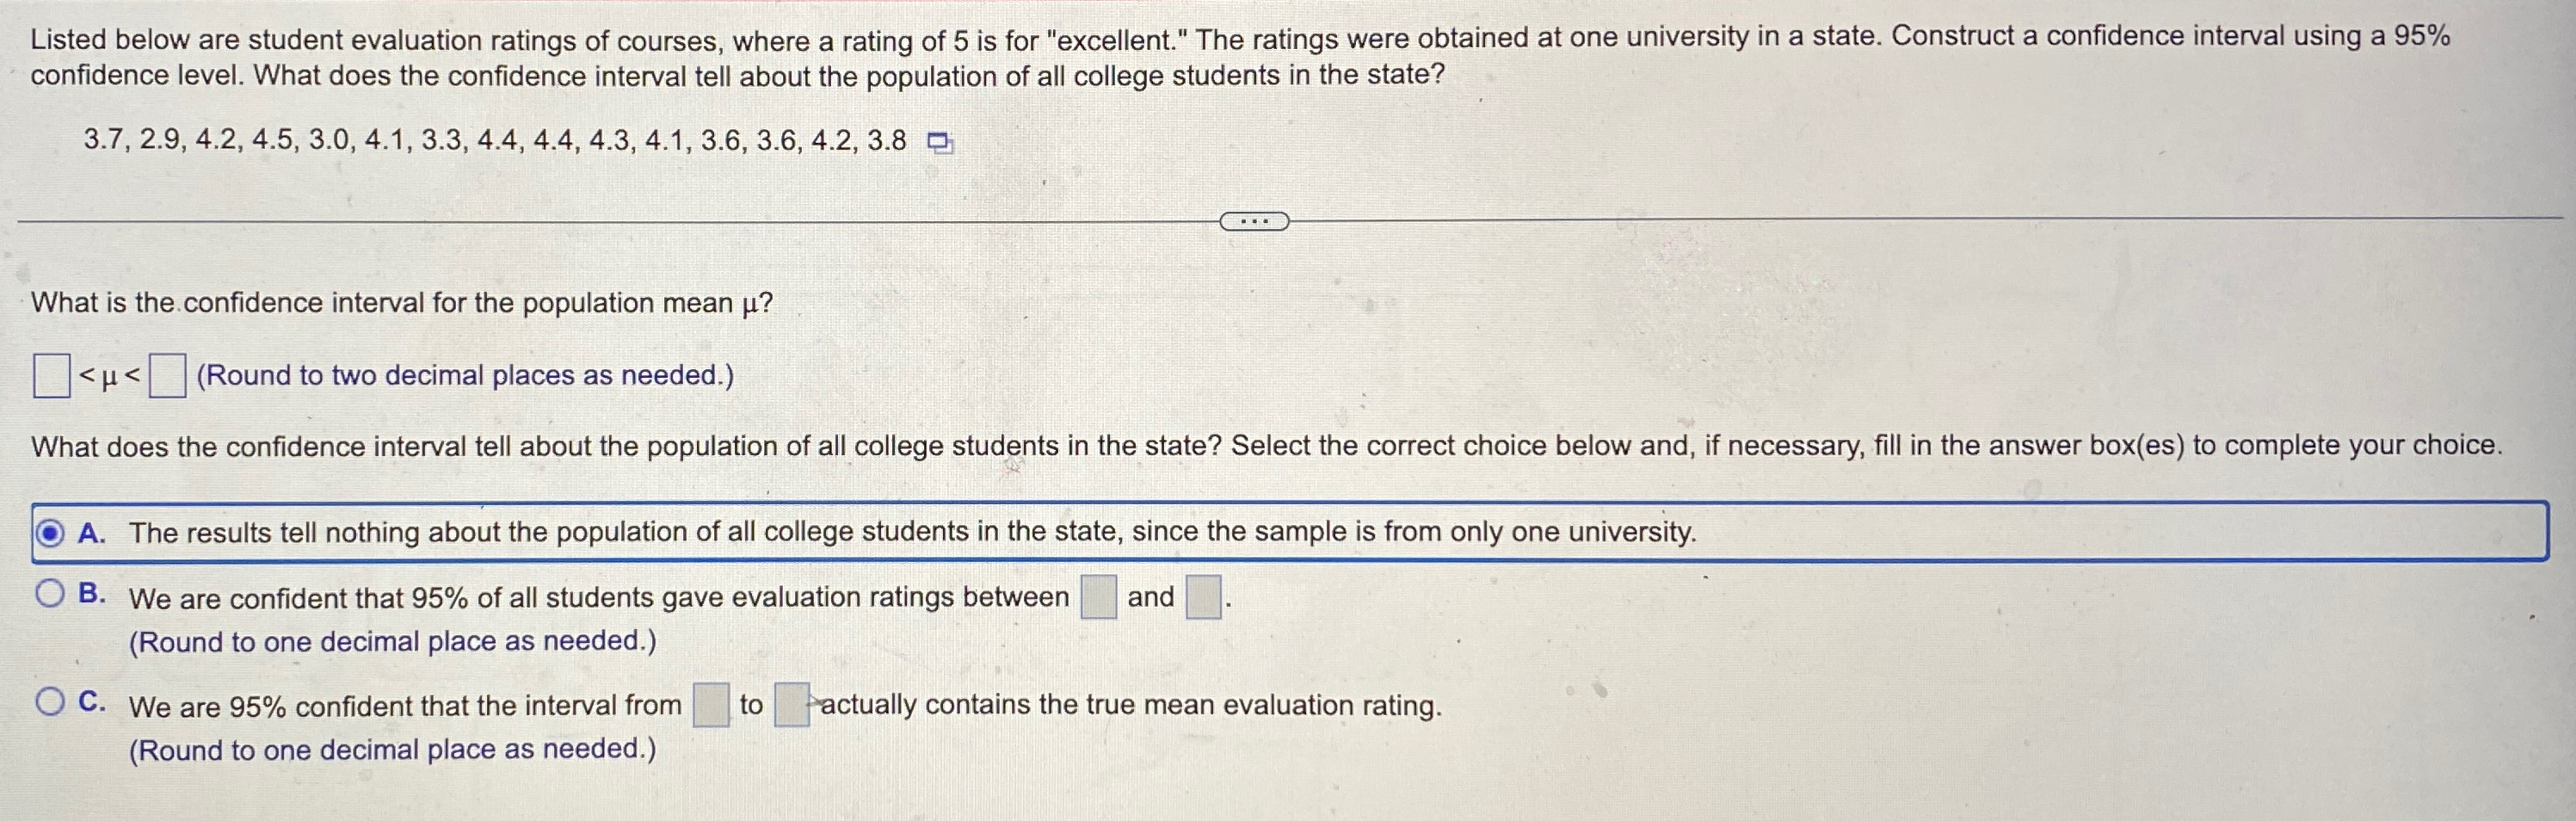Click 'Round to two decimal places' hint
This screenshot has height=821, width=2576.
pyautogui.click(x=465, y=376)
